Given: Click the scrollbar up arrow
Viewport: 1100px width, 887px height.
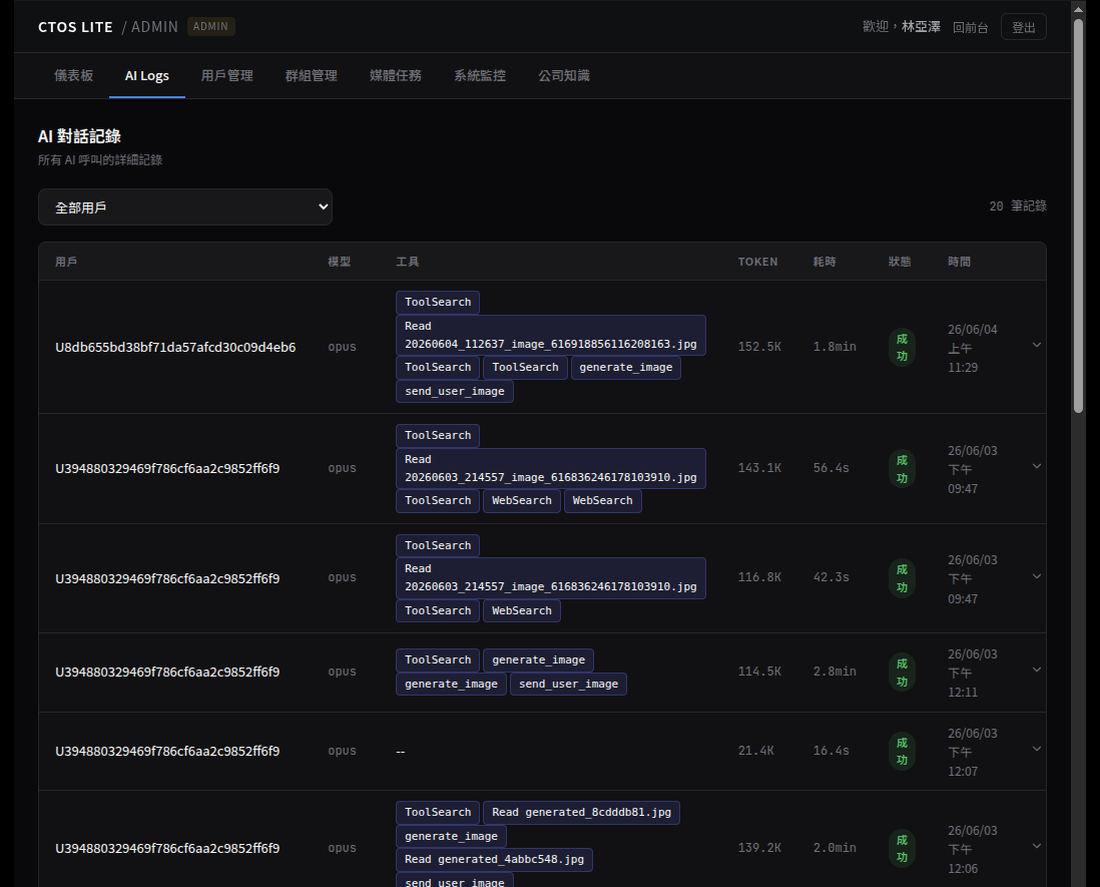Looking at the screenshot, I should click(x=1078, y=8).
